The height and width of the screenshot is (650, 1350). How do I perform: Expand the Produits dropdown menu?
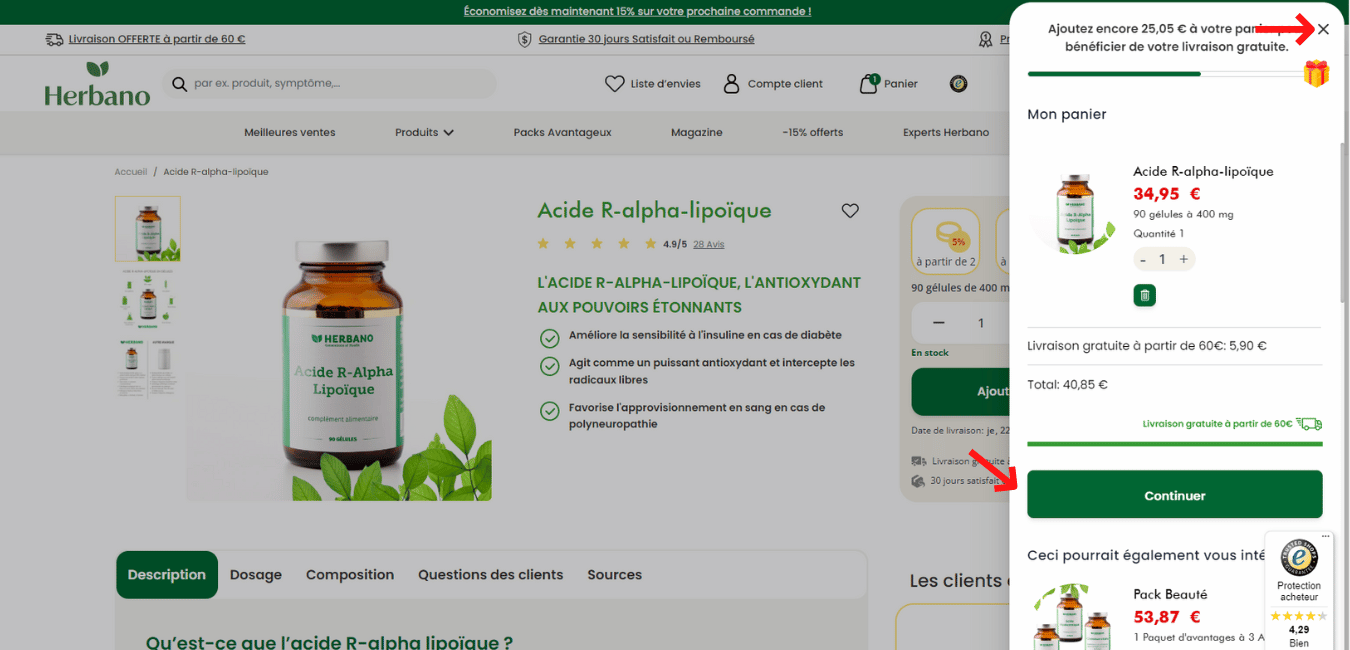pyautogui.click(x=424, y=132)
